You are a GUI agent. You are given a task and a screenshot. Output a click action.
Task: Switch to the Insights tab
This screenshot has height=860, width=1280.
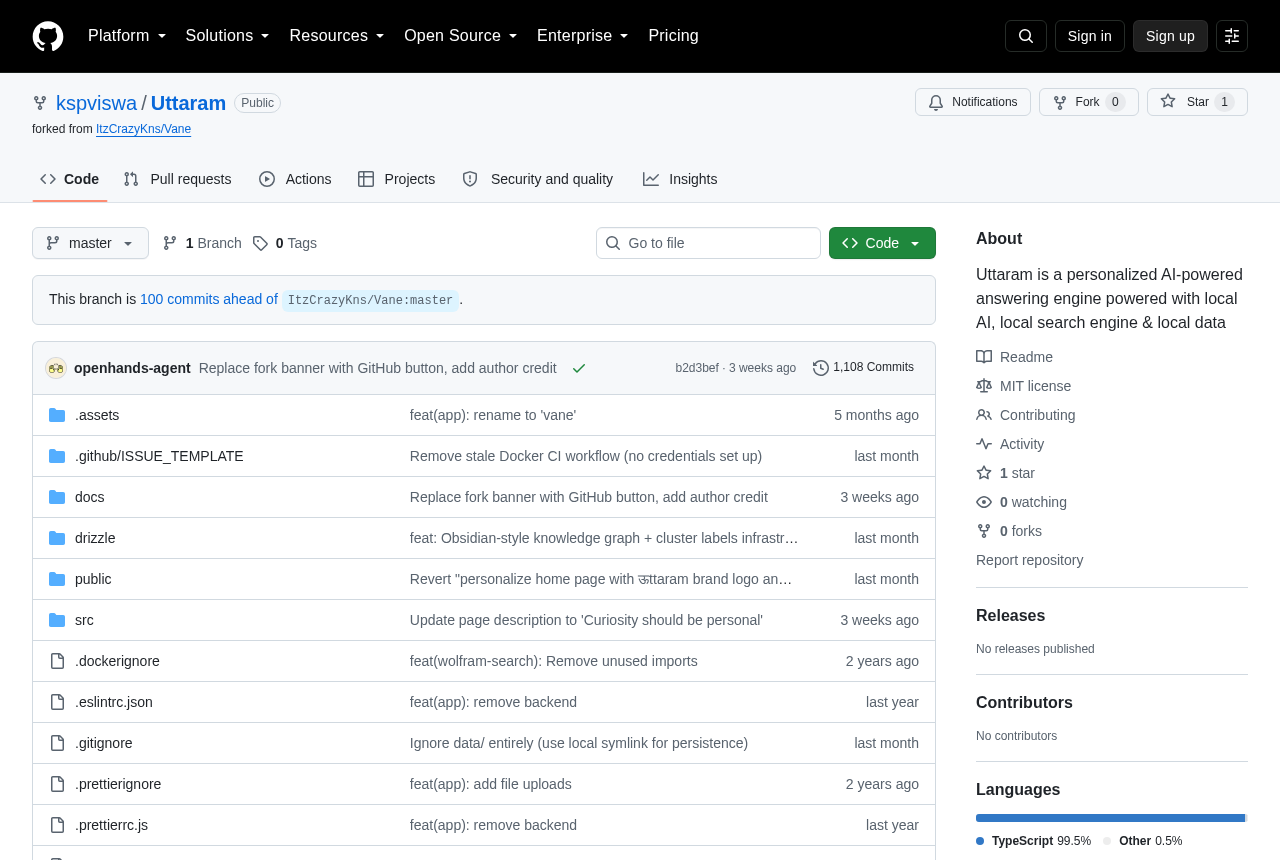coord(680,179)
